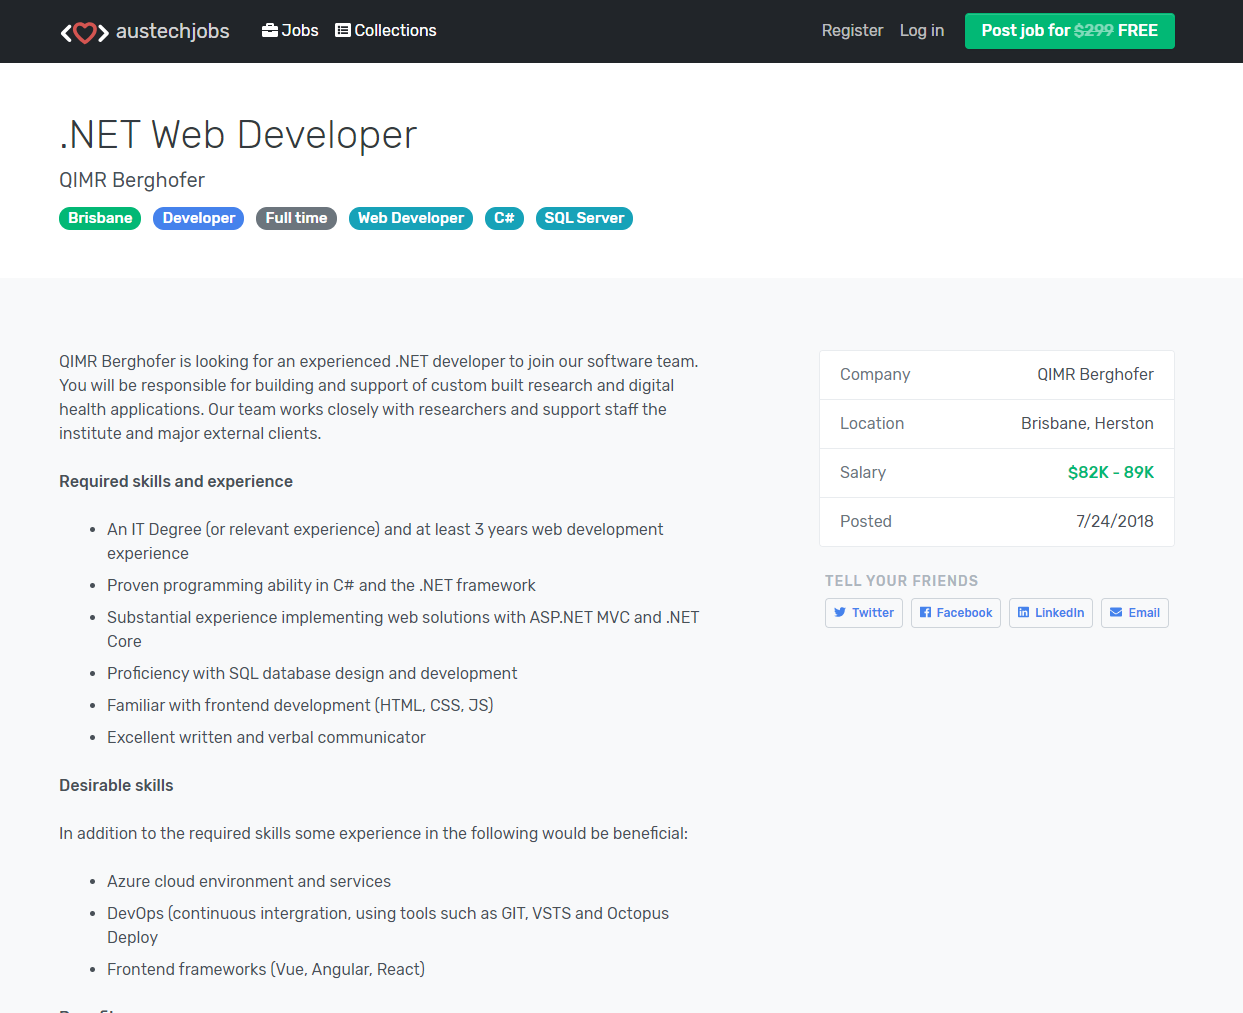Image resolution: width=1243 pixels, height=1013 pixels.
Task: Click the SQL Server tag
Action: (x=584, y=218)
